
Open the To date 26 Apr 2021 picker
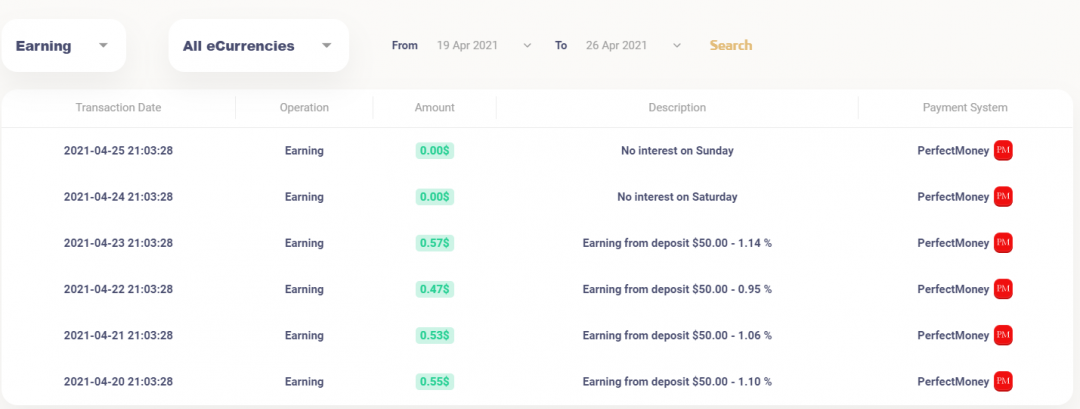(x=633, y=45)
